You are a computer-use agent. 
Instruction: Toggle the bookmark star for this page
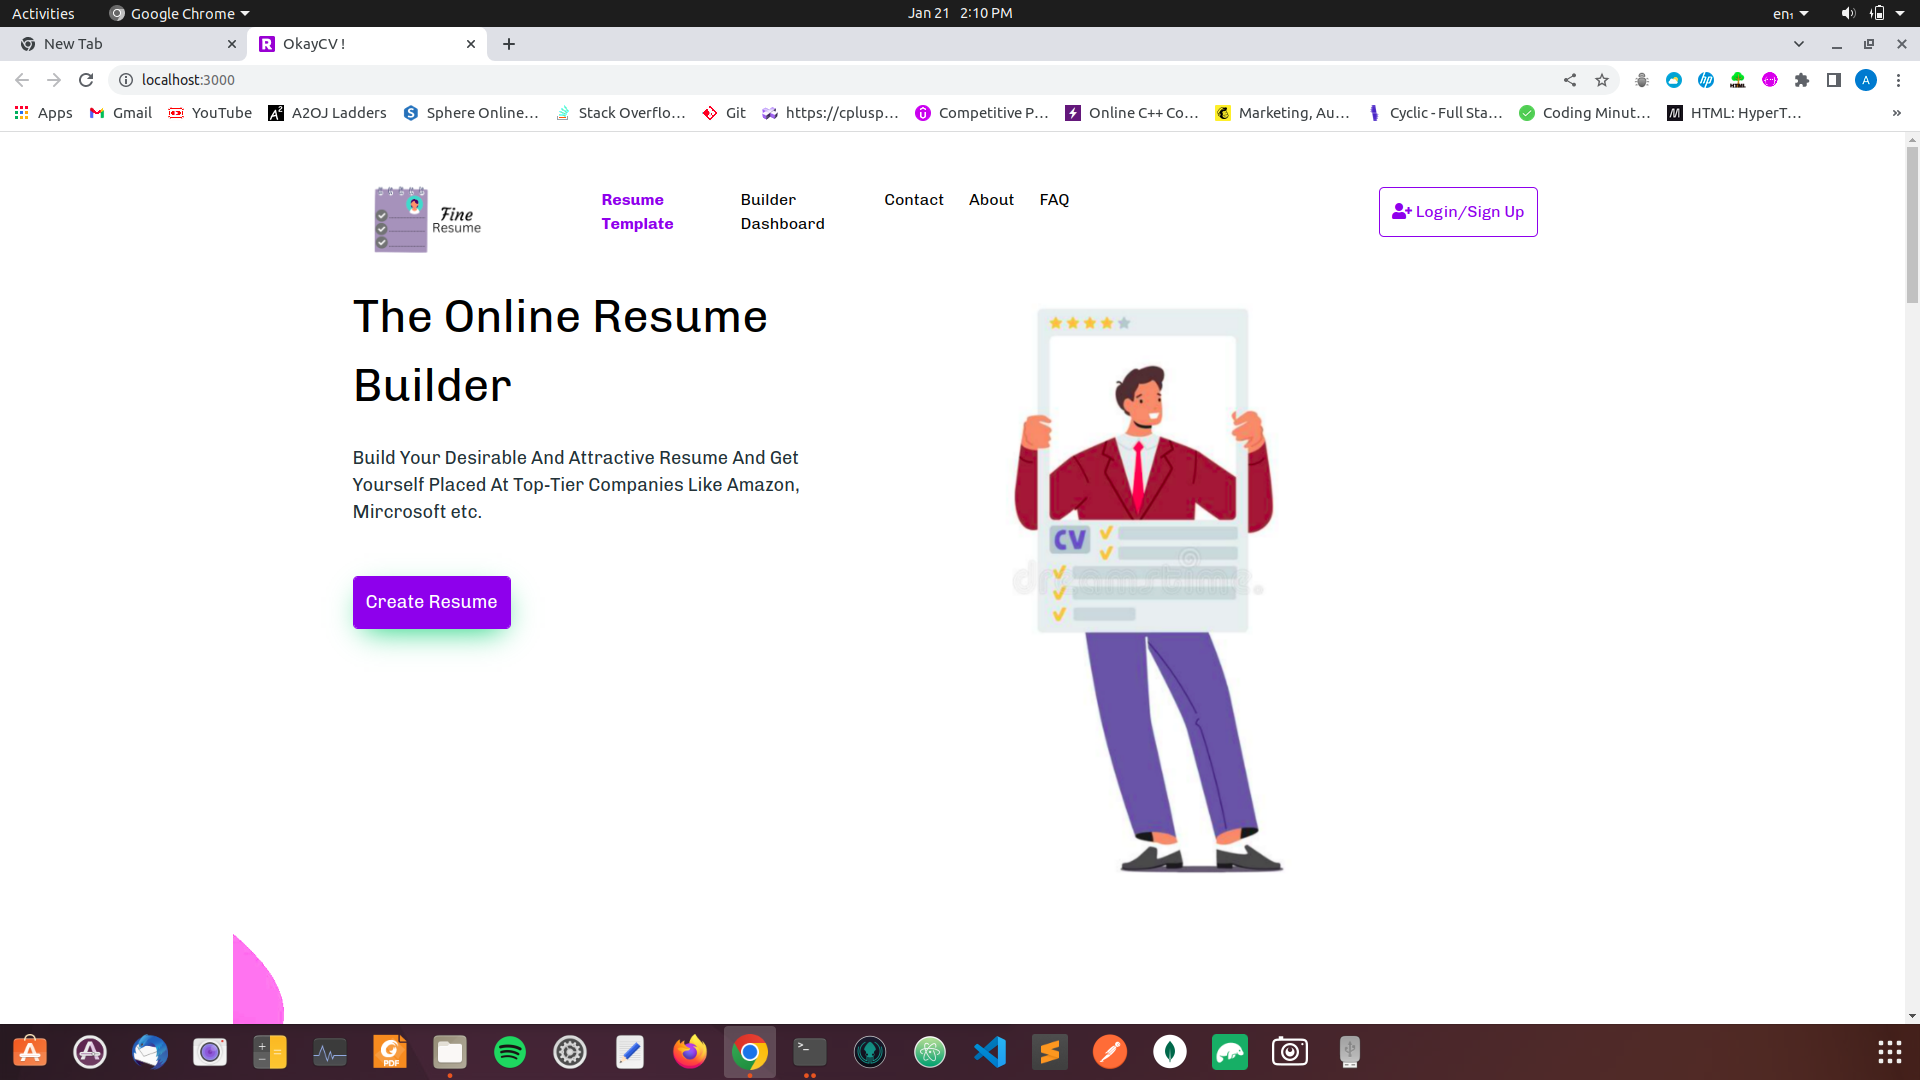(x=1601, y=80)
